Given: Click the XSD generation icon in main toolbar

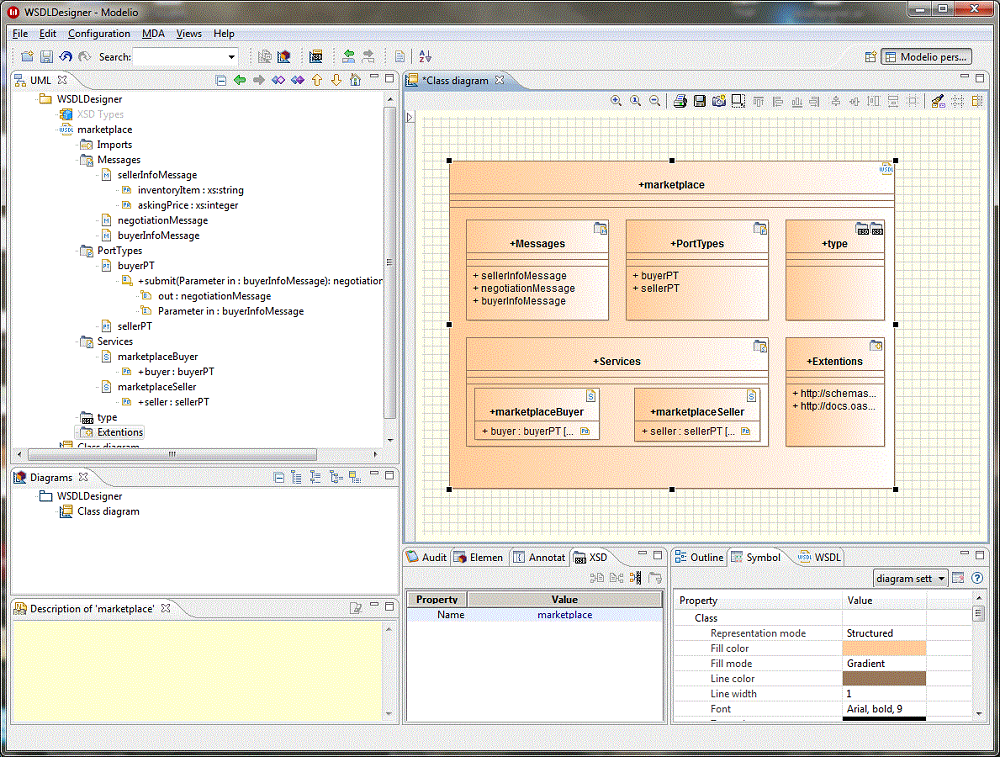Looking at the screenshot, I should 316,57.
